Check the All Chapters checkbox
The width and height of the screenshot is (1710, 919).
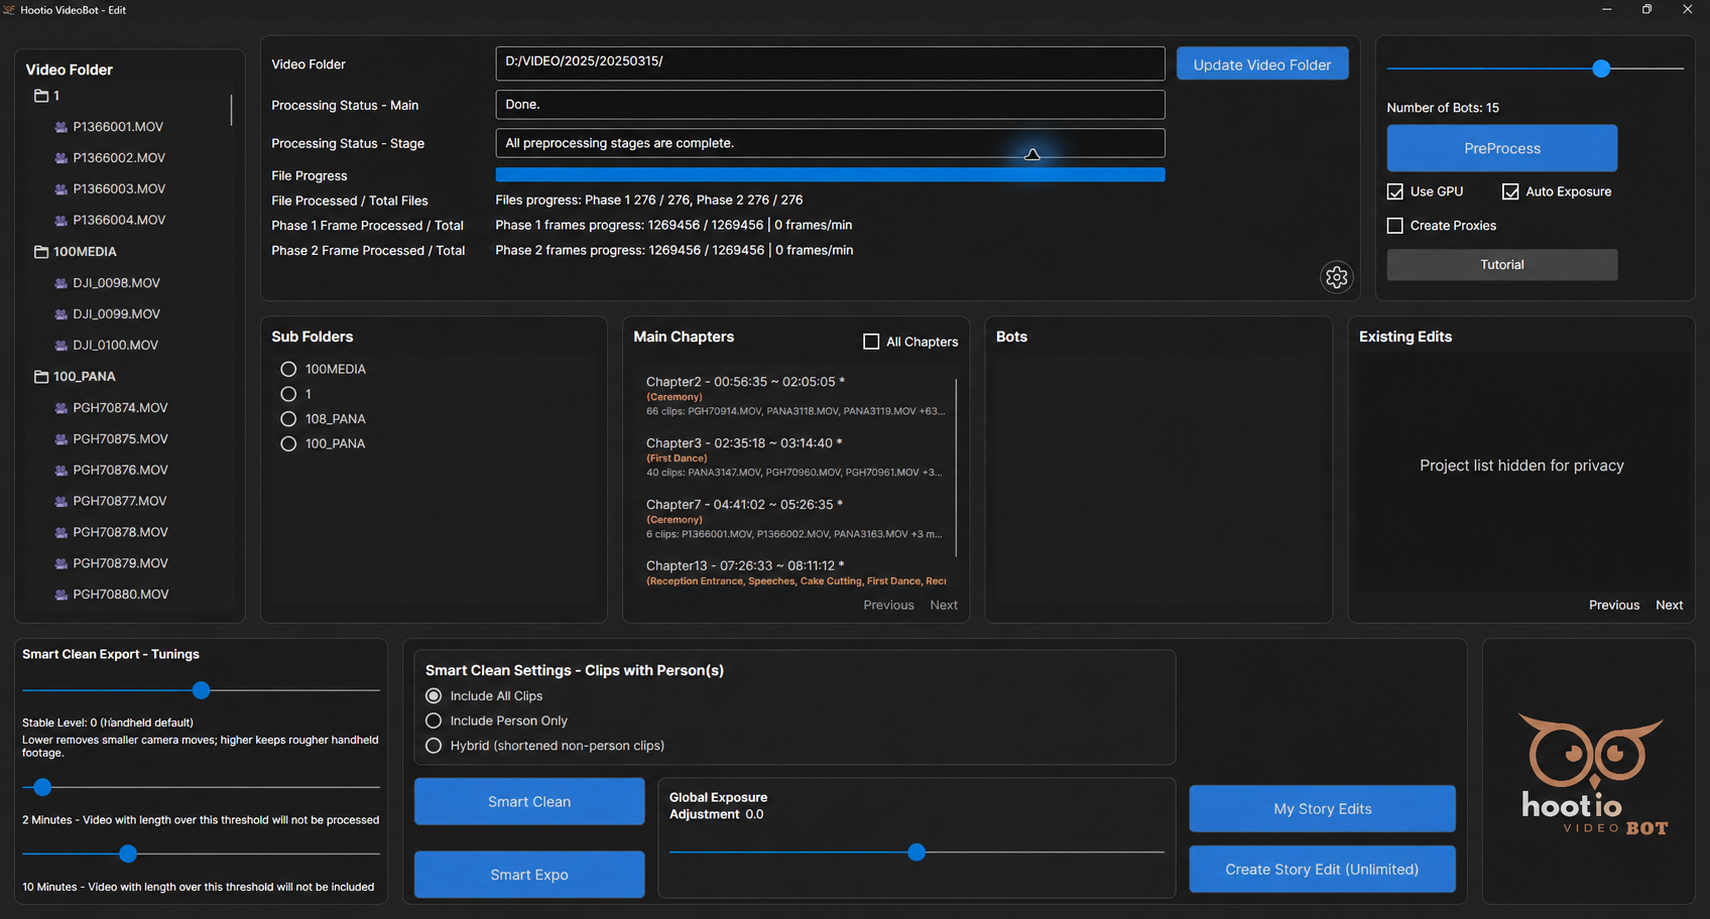coord(871,342)
